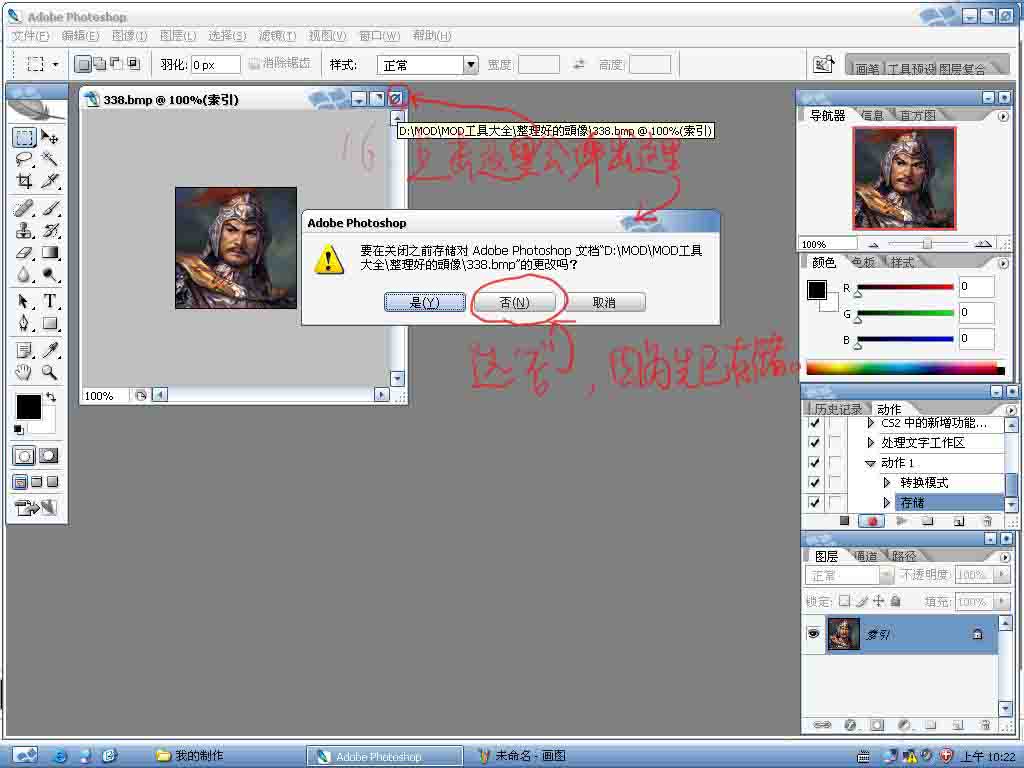Open Layers panel options menu arrow

point(1004,557)
